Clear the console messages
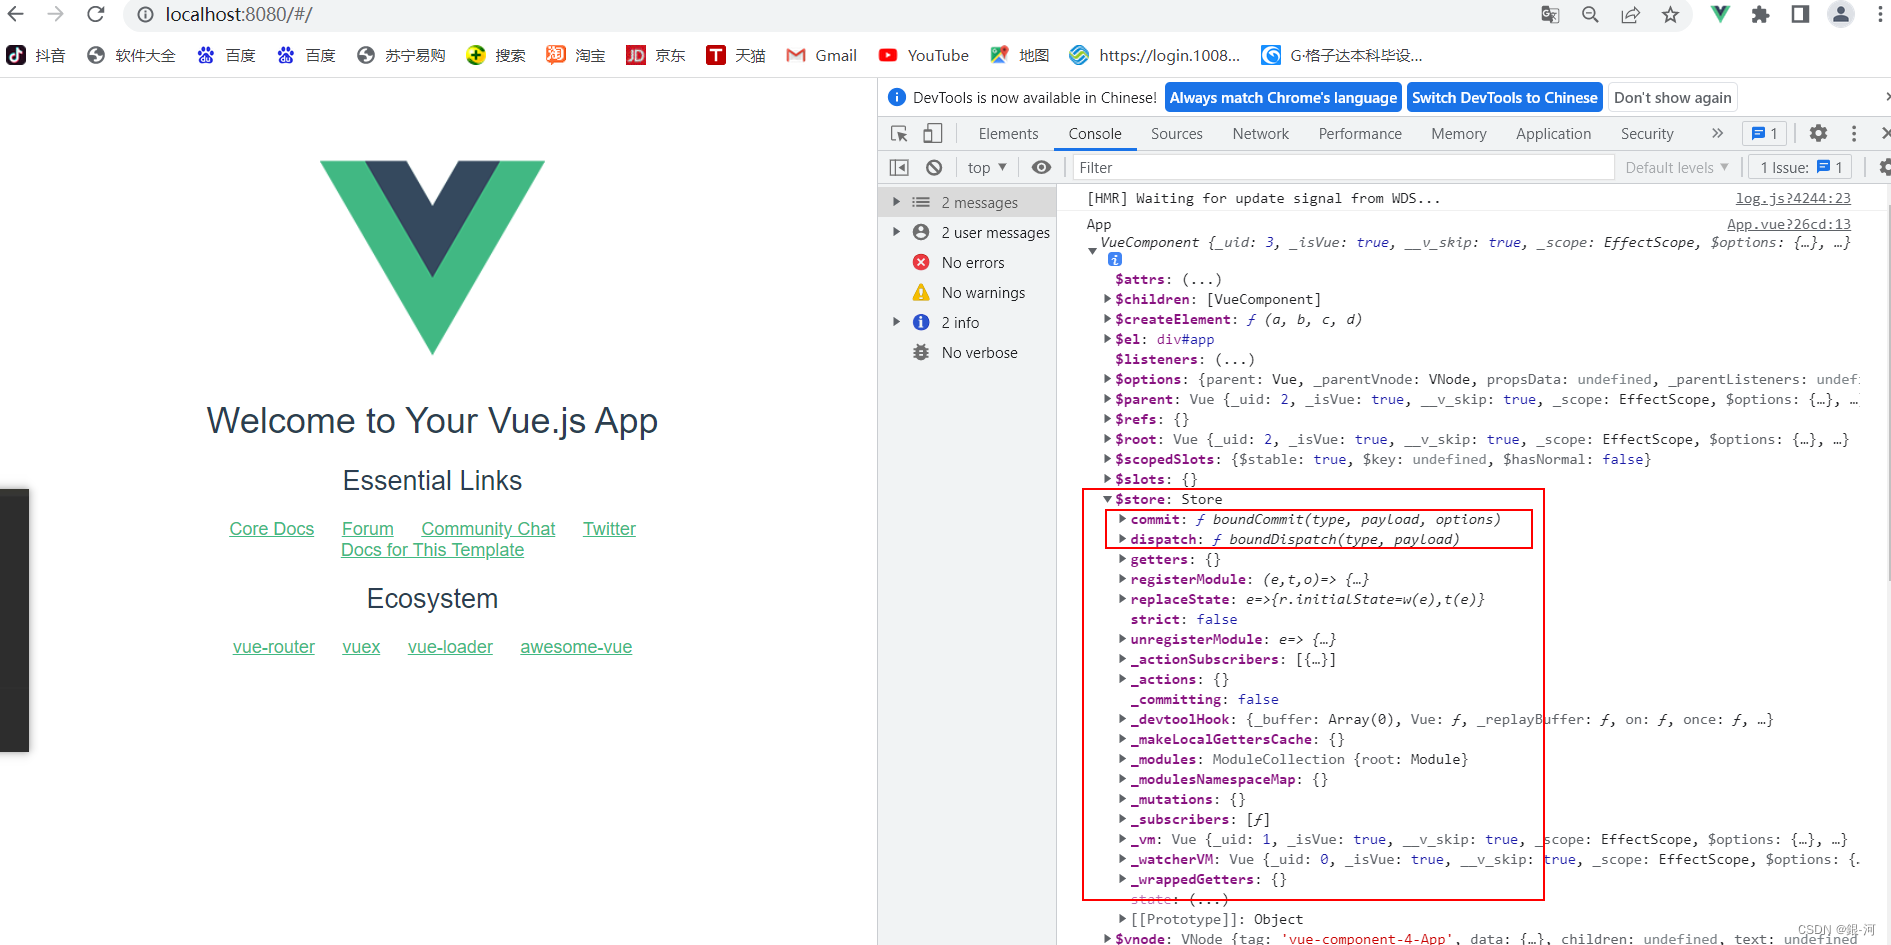Viewport: 1891px width, 945px height. pos(933,167)
